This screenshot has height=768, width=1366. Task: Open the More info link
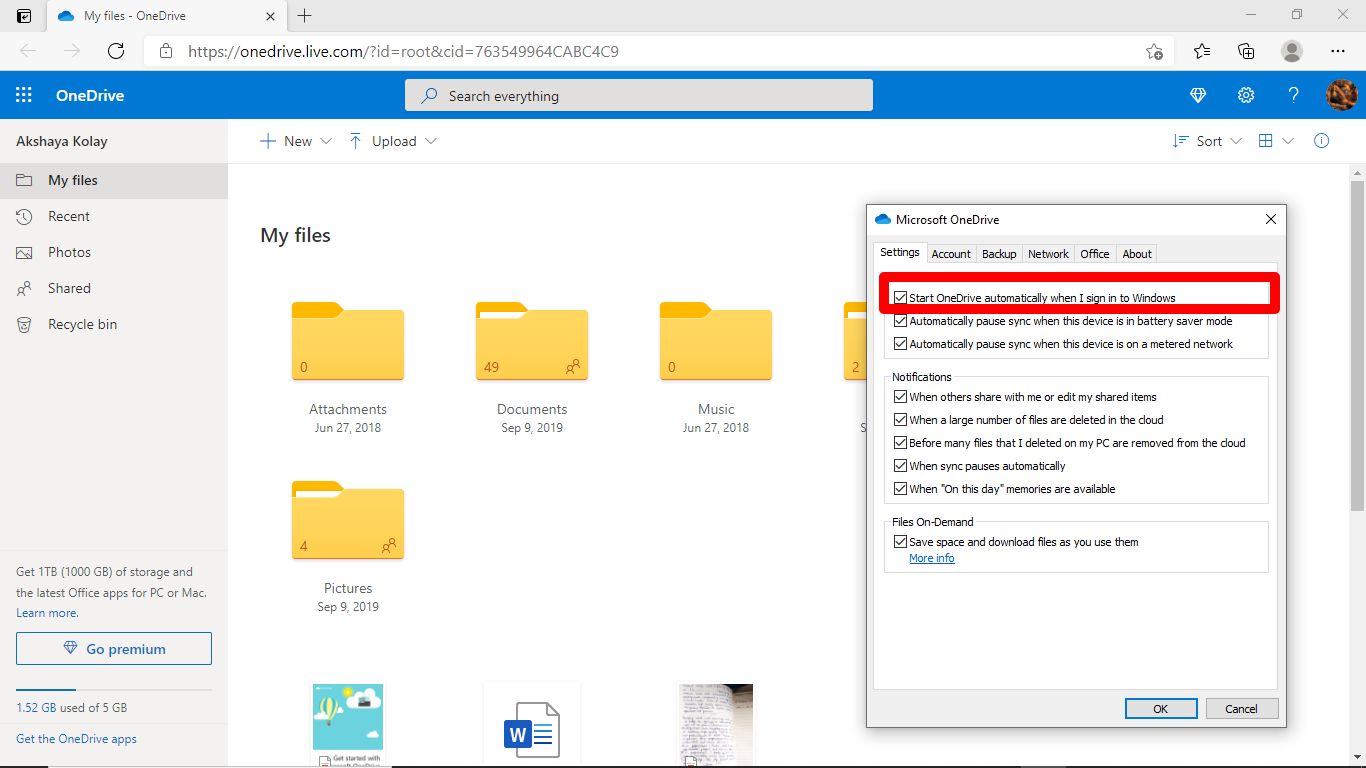(x=932, y=558)
